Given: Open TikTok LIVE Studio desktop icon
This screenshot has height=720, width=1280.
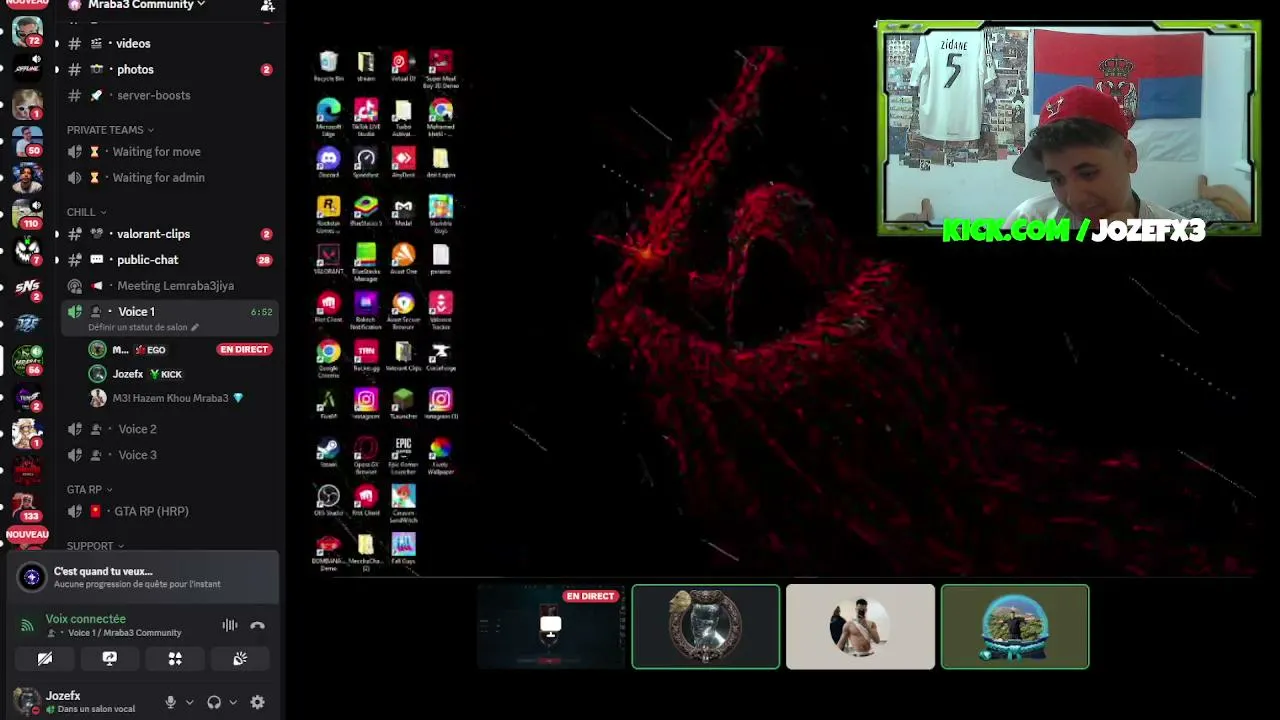Looking at the screenshot, I should click(366, 114).
